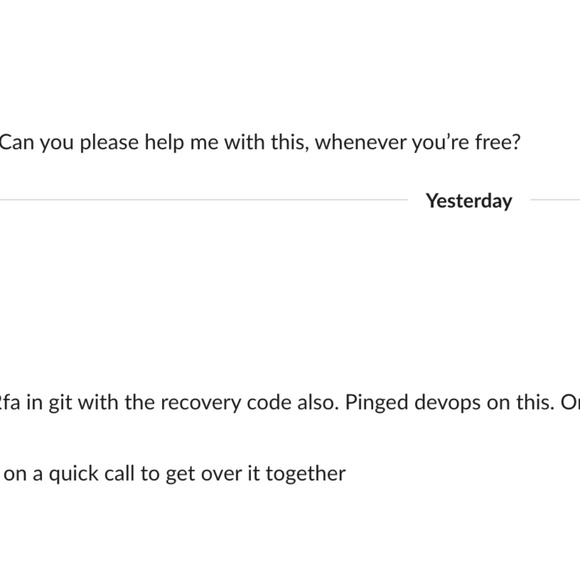Click the word 'please' in the help request
The height and width of the screenshot is (580, 580).
pos(109,143)
